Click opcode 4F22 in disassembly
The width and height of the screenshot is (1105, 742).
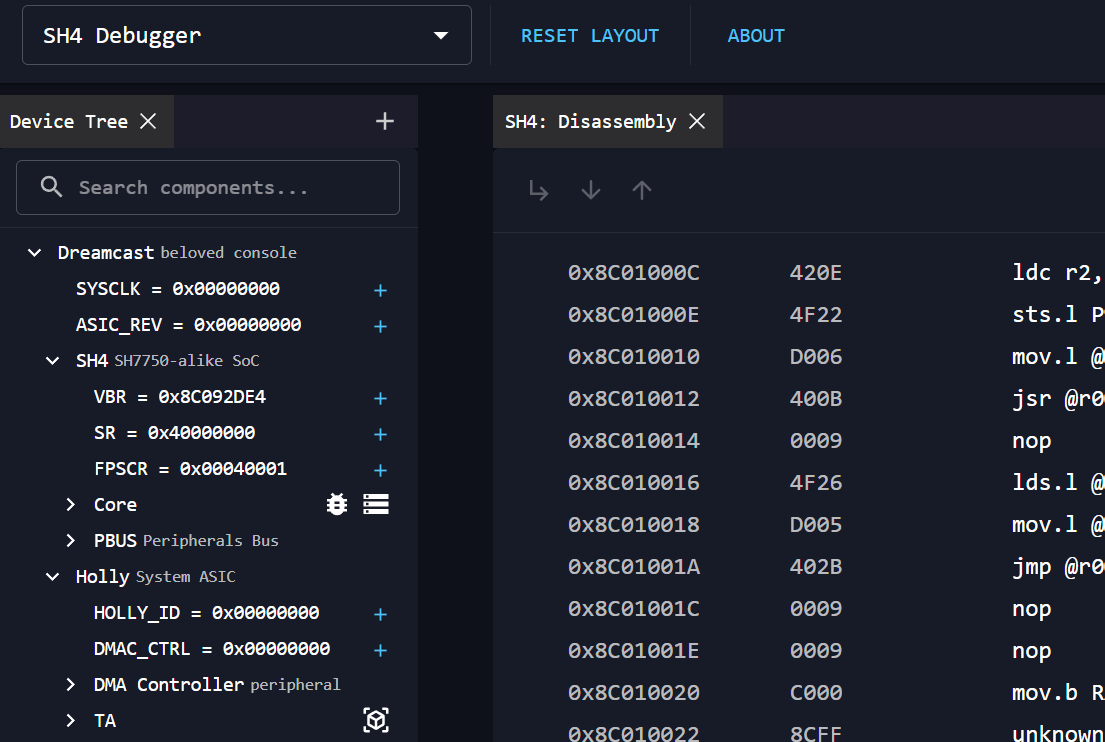(815, 314)
